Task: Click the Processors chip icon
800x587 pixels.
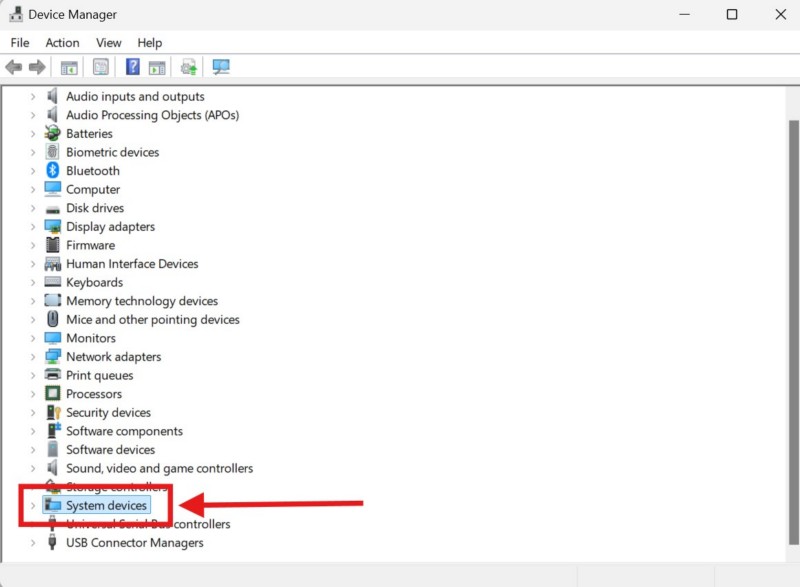Action: [53, 394]
